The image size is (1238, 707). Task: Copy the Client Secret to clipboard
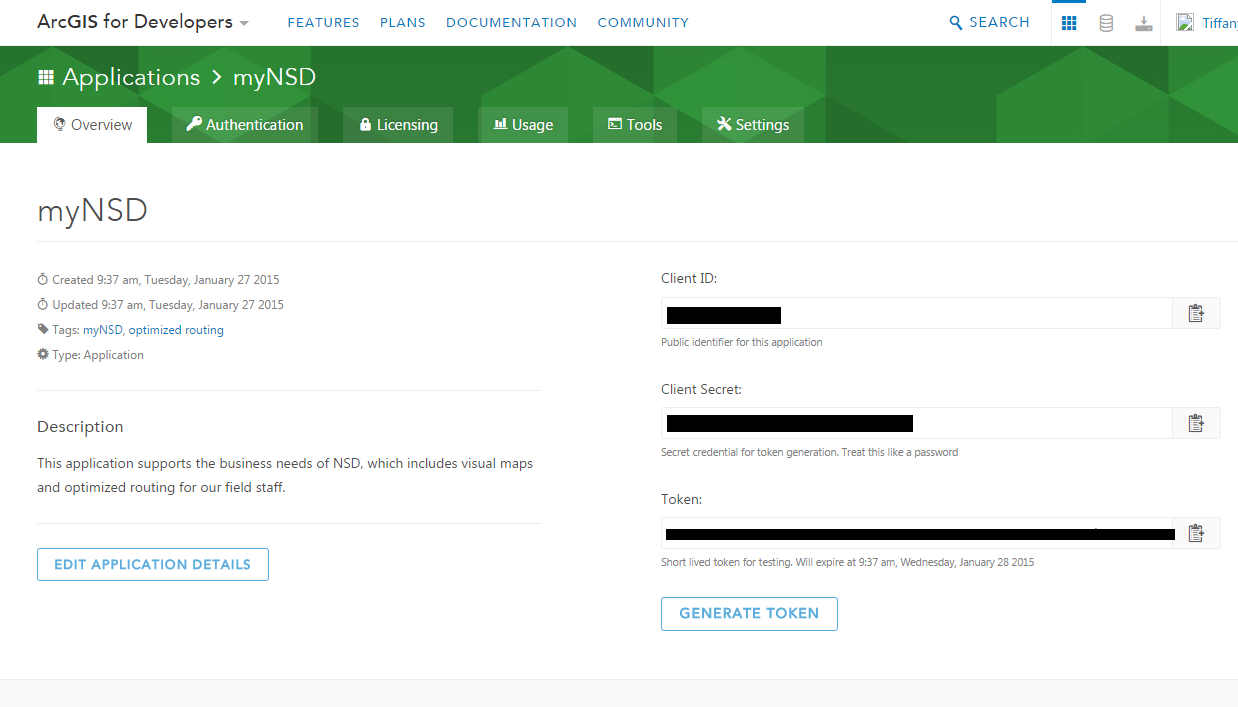pos(1196,423)
